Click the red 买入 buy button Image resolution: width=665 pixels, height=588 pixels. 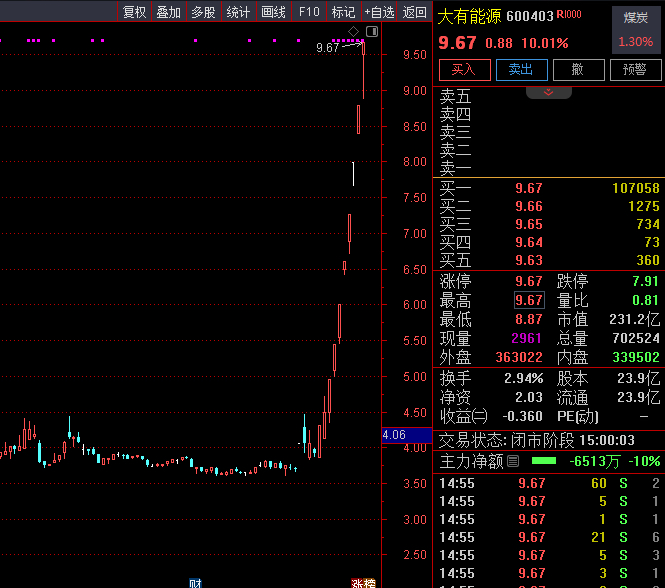[x=464, y=70]
